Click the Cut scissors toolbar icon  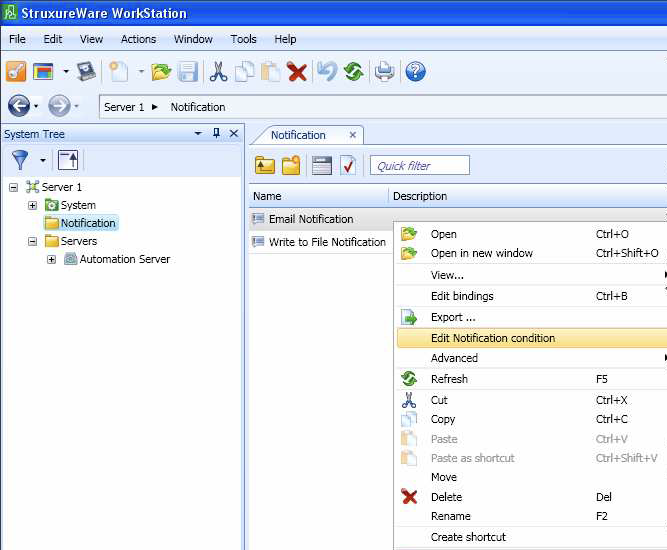click(218, 71)
